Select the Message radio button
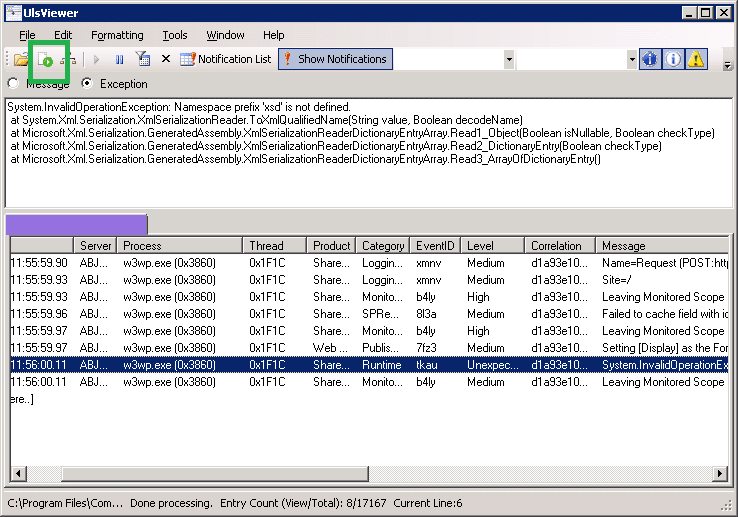 pos(13,83)
